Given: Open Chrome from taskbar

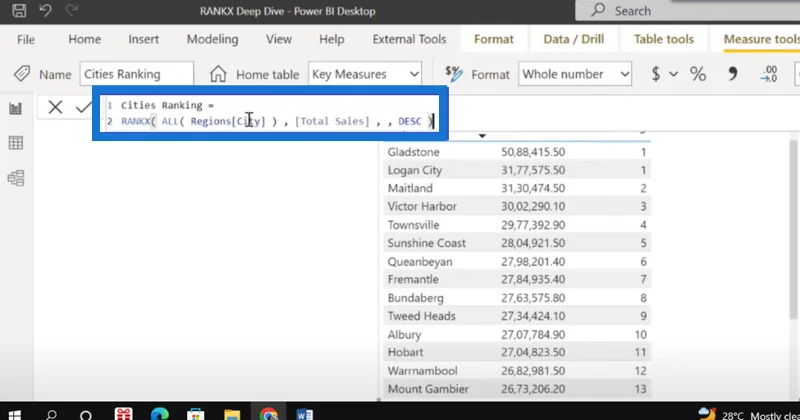Looking at the screenshot, I should [x=268, y=414].
